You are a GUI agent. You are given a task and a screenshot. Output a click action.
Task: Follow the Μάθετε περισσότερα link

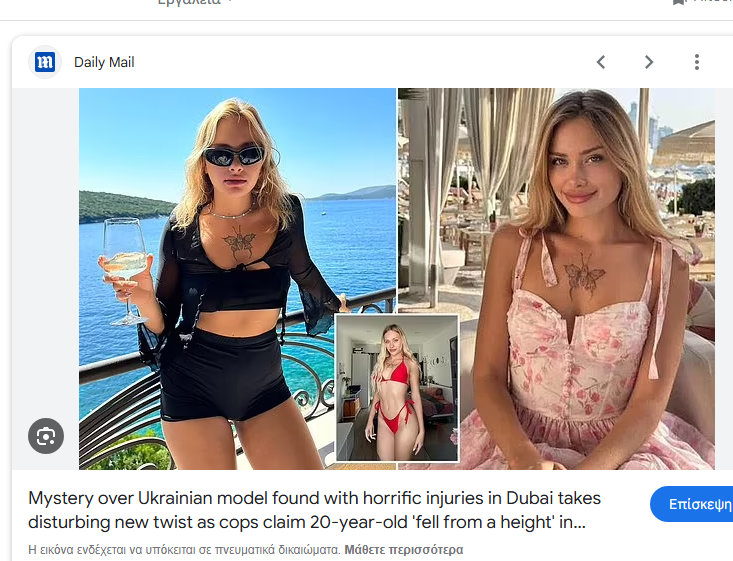tap(403, 549)
